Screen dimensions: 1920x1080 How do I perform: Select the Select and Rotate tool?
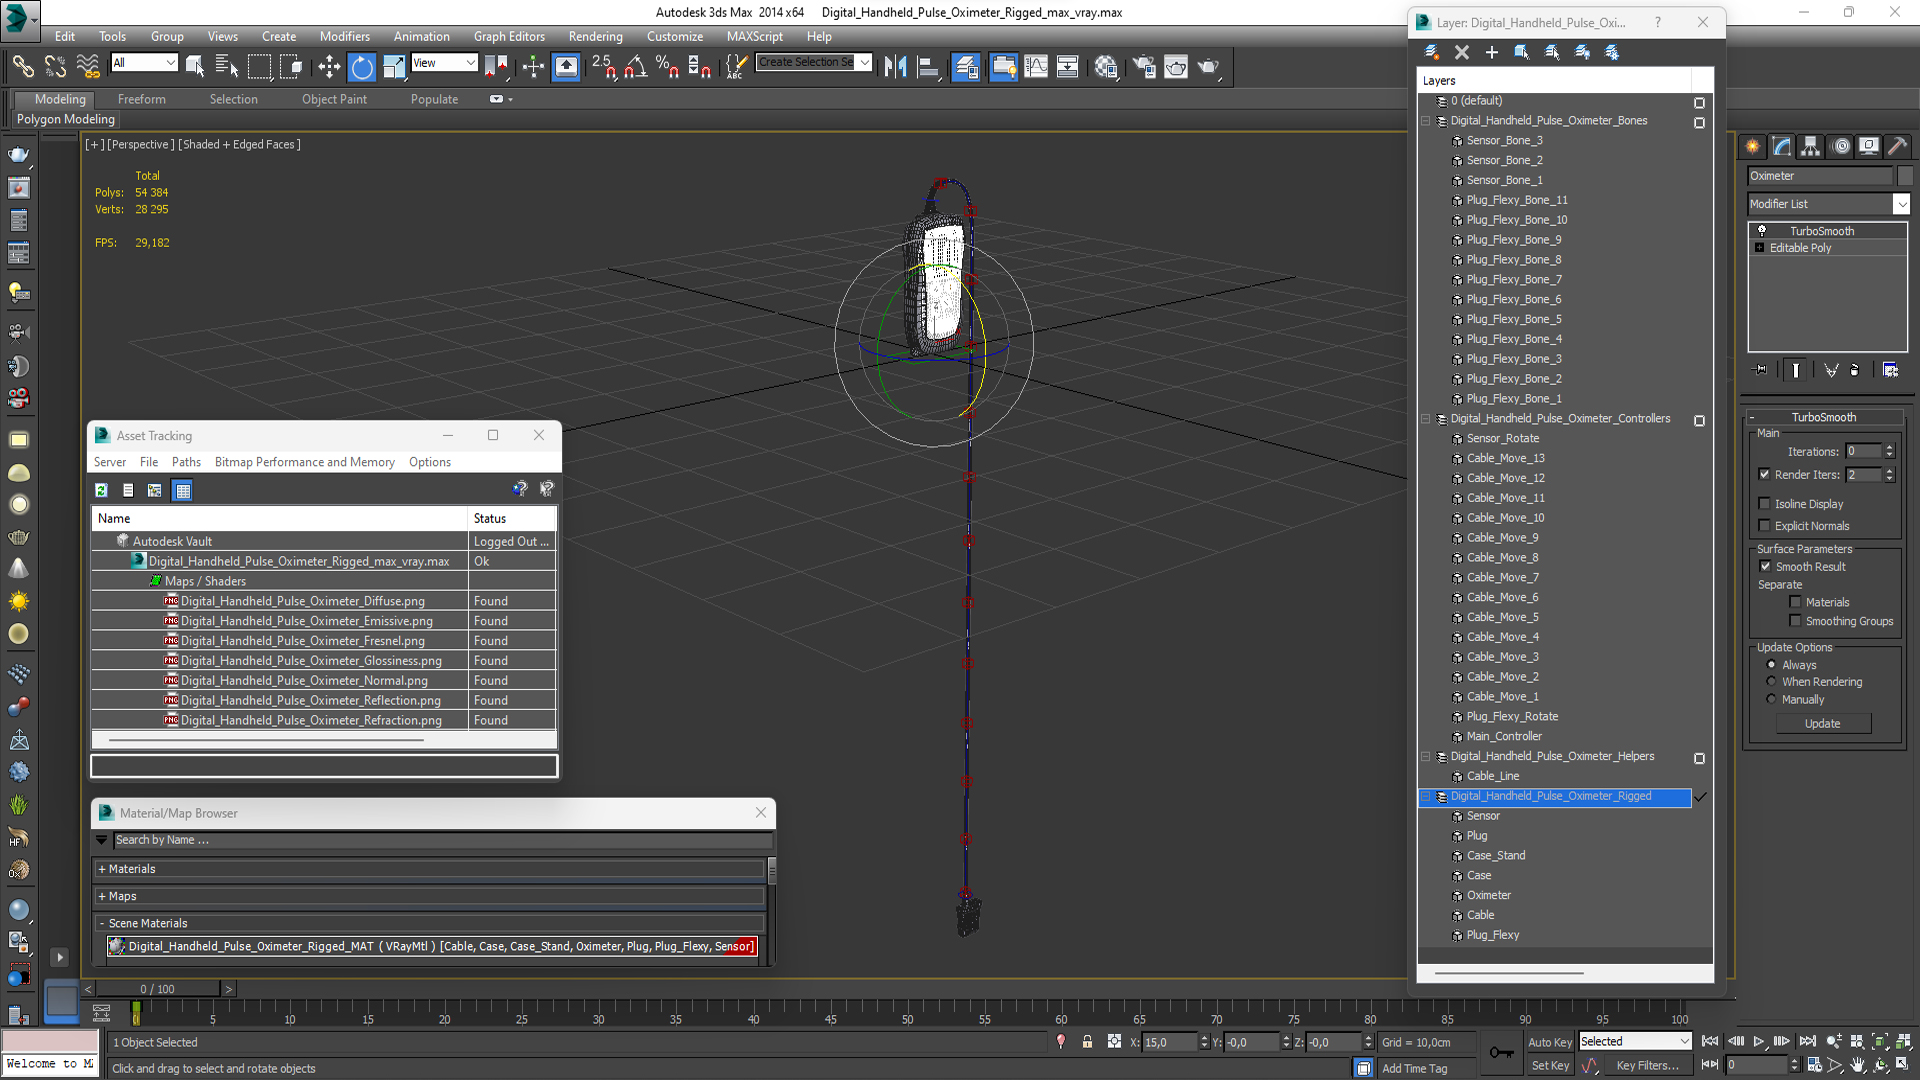(362, 67)
